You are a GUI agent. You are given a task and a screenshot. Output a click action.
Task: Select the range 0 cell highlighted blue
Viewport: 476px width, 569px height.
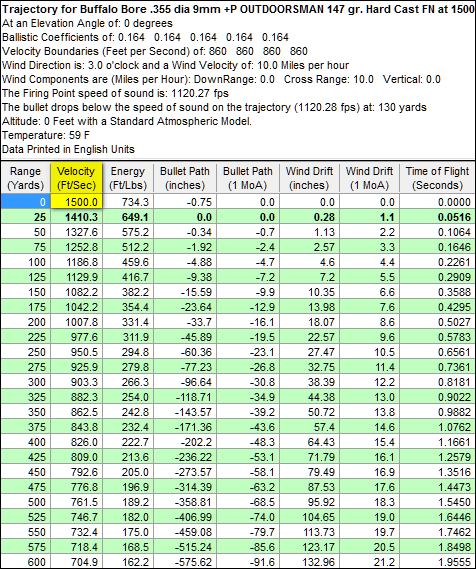click(x=25, y=201)
